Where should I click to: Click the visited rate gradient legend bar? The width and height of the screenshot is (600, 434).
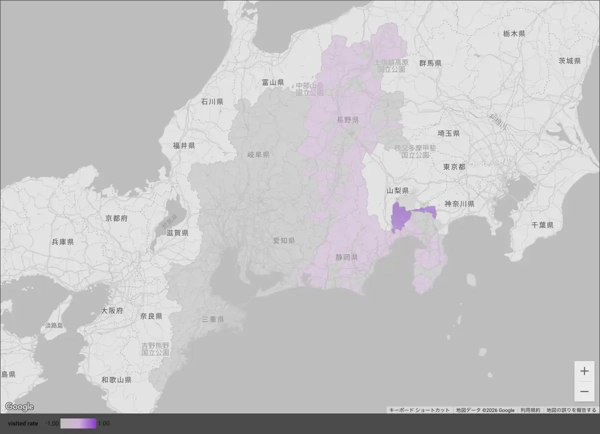pyautogui.click(x=78, y=423)
